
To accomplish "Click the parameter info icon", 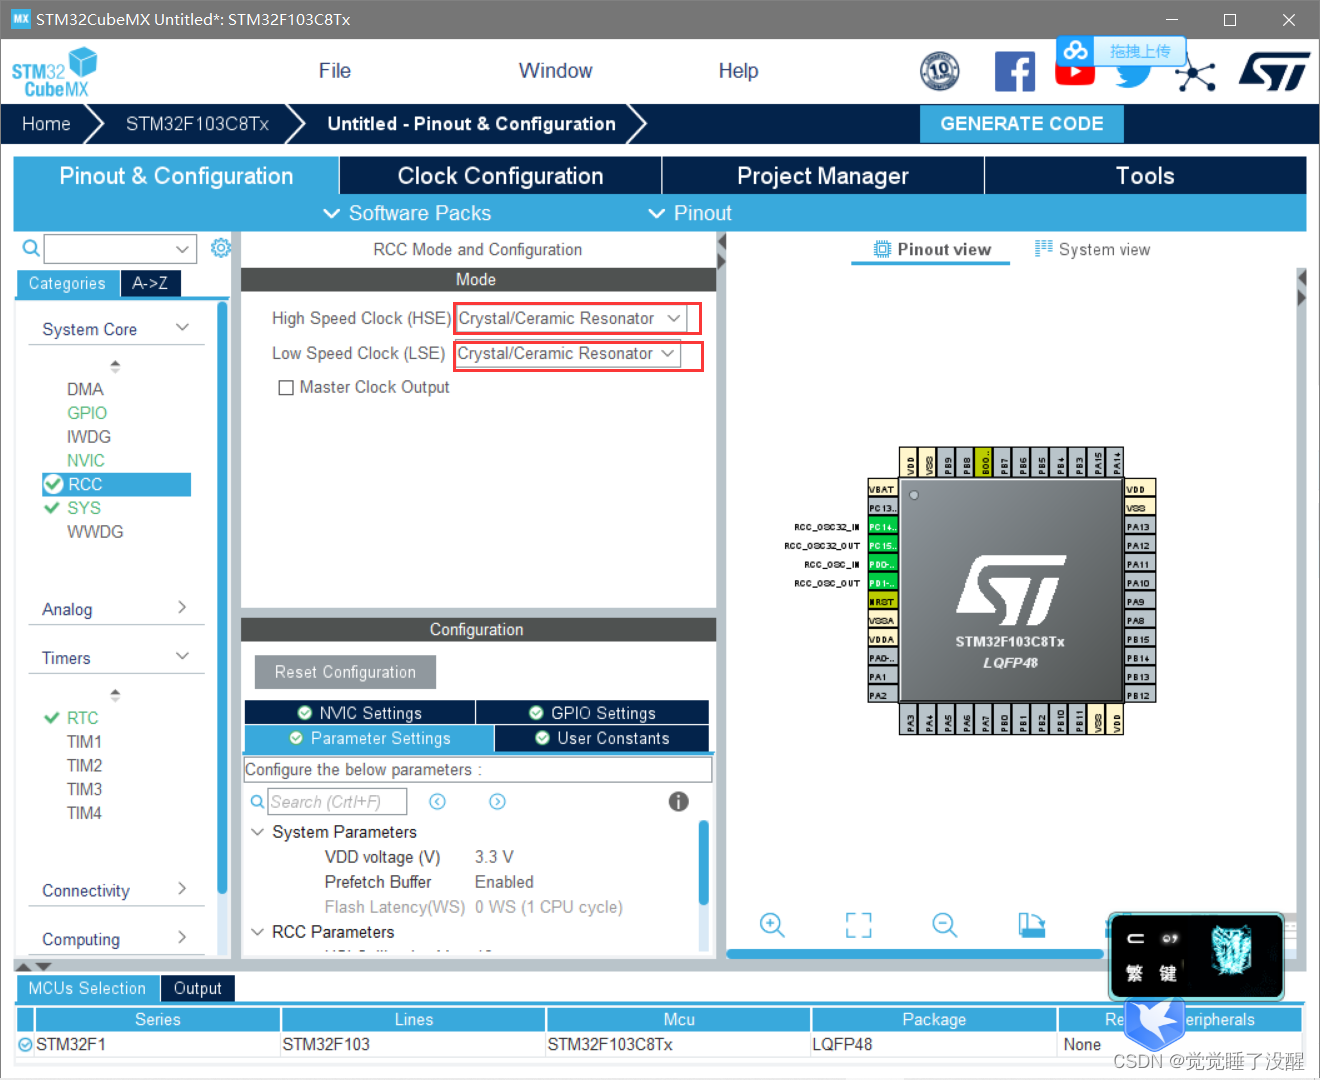I will click(x=678, y=801).
